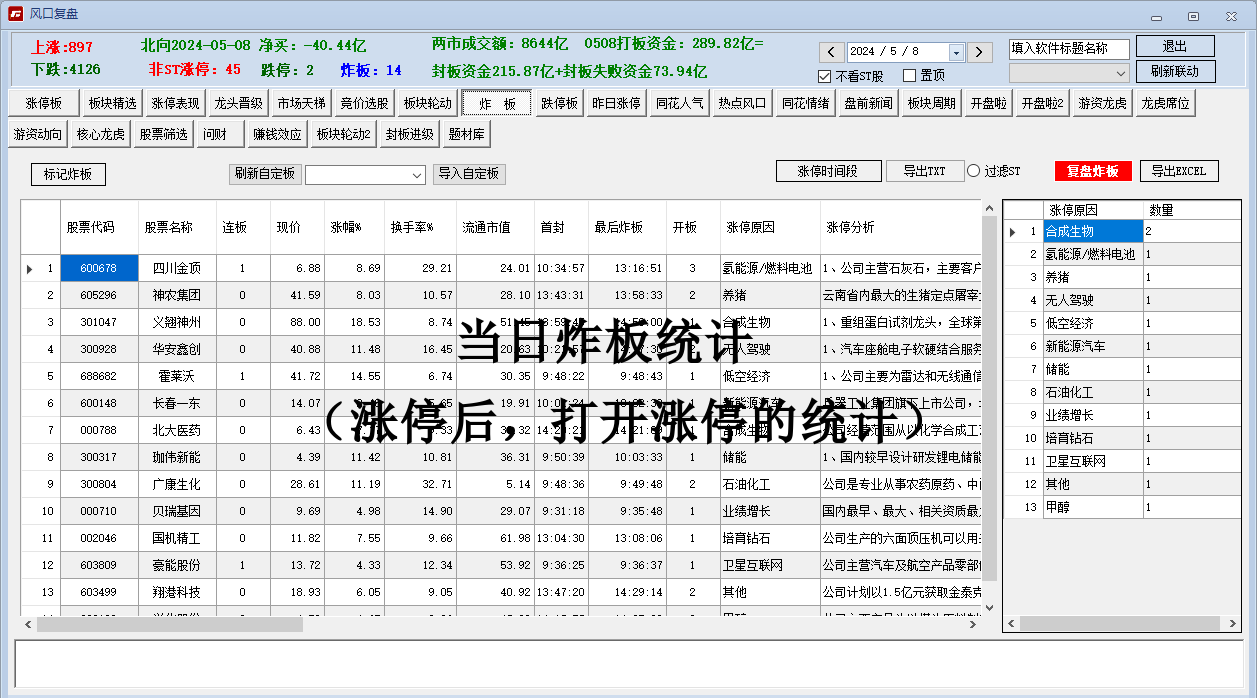Enable the 置顶 checkbox
Image resolution: width=1257 pixels, height=698 pixels.
909,76
